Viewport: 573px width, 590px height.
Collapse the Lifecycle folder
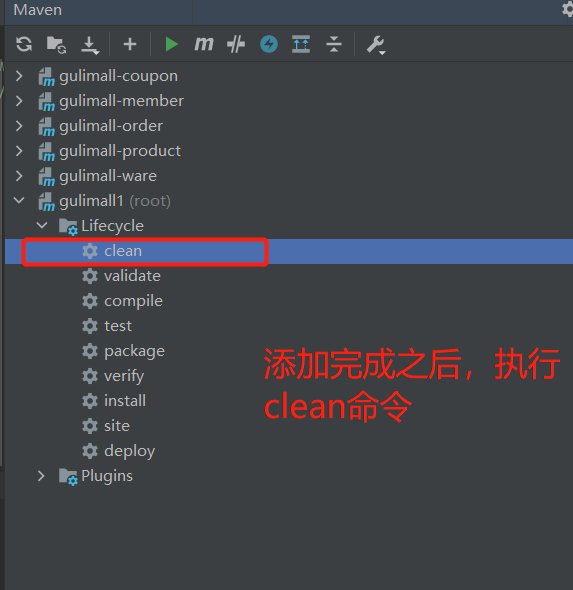[x=42, y=226]
